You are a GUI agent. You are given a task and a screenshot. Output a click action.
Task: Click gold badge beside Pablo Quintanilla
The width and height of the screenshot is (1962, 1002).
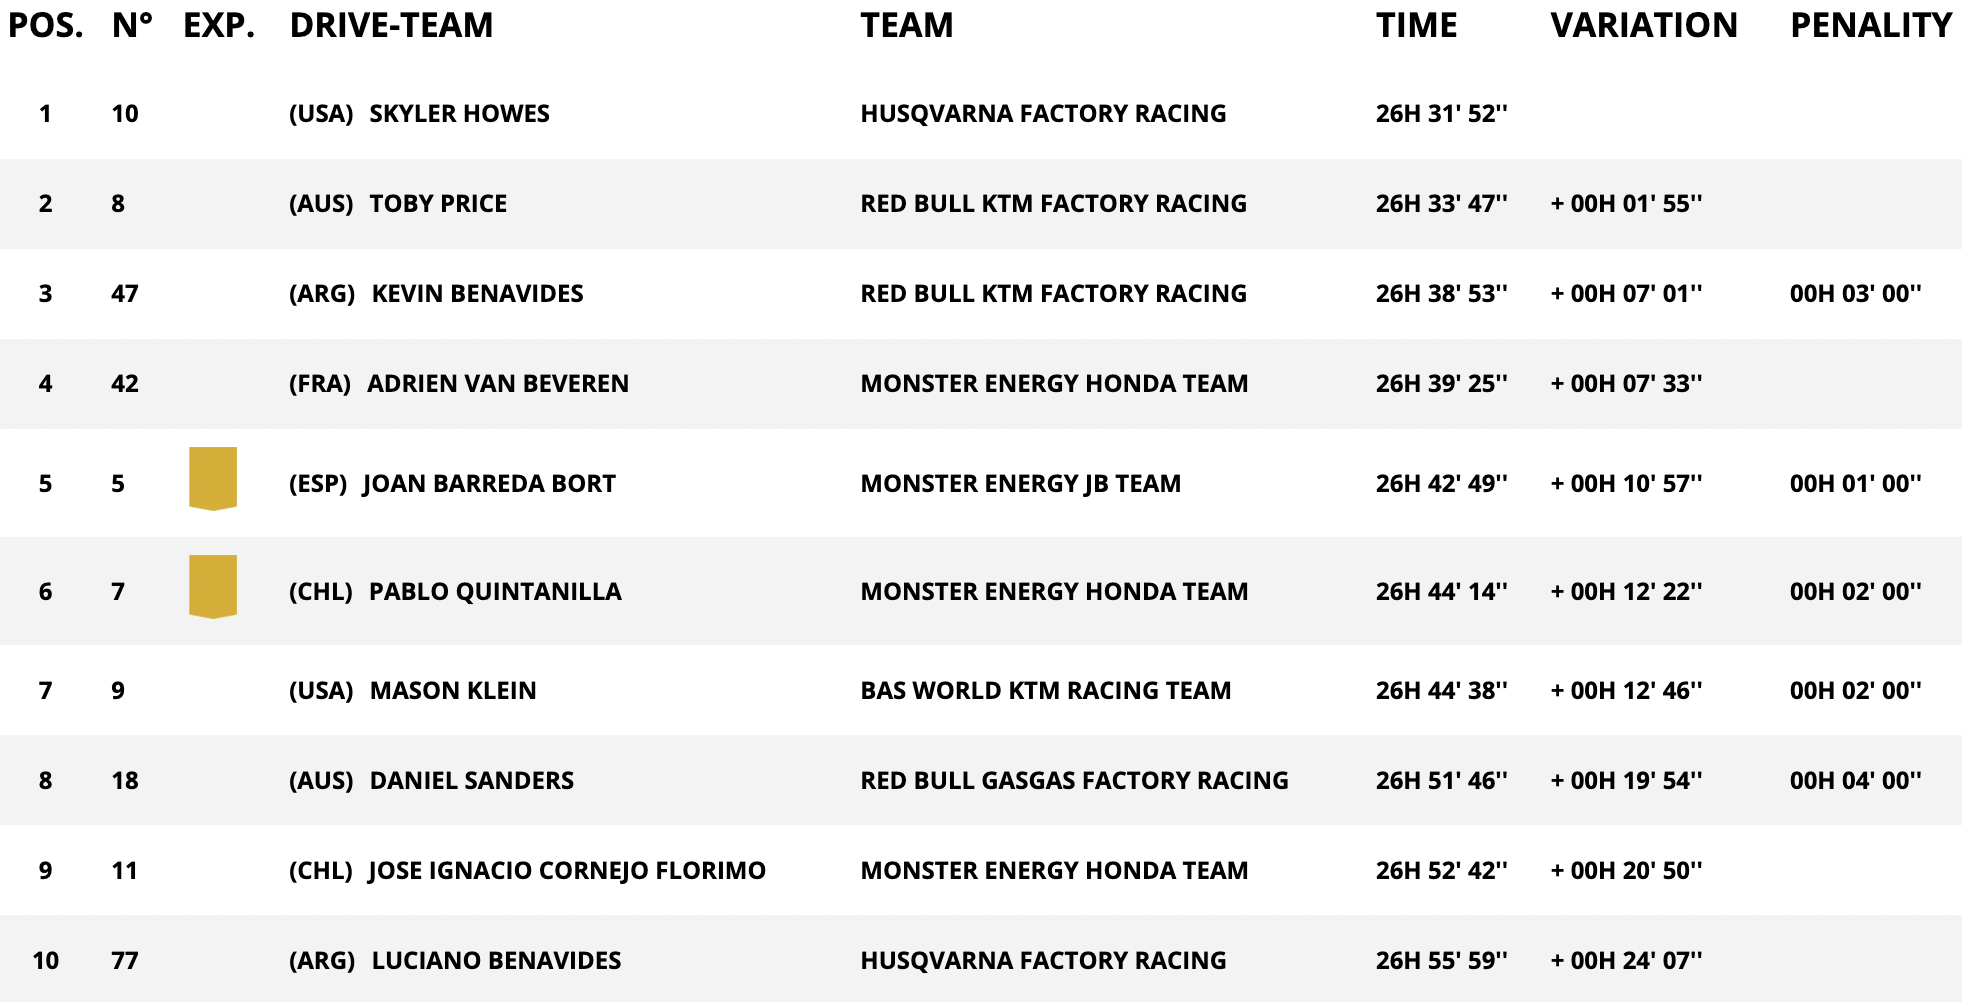pyautogui.click(x=213, y=586)
